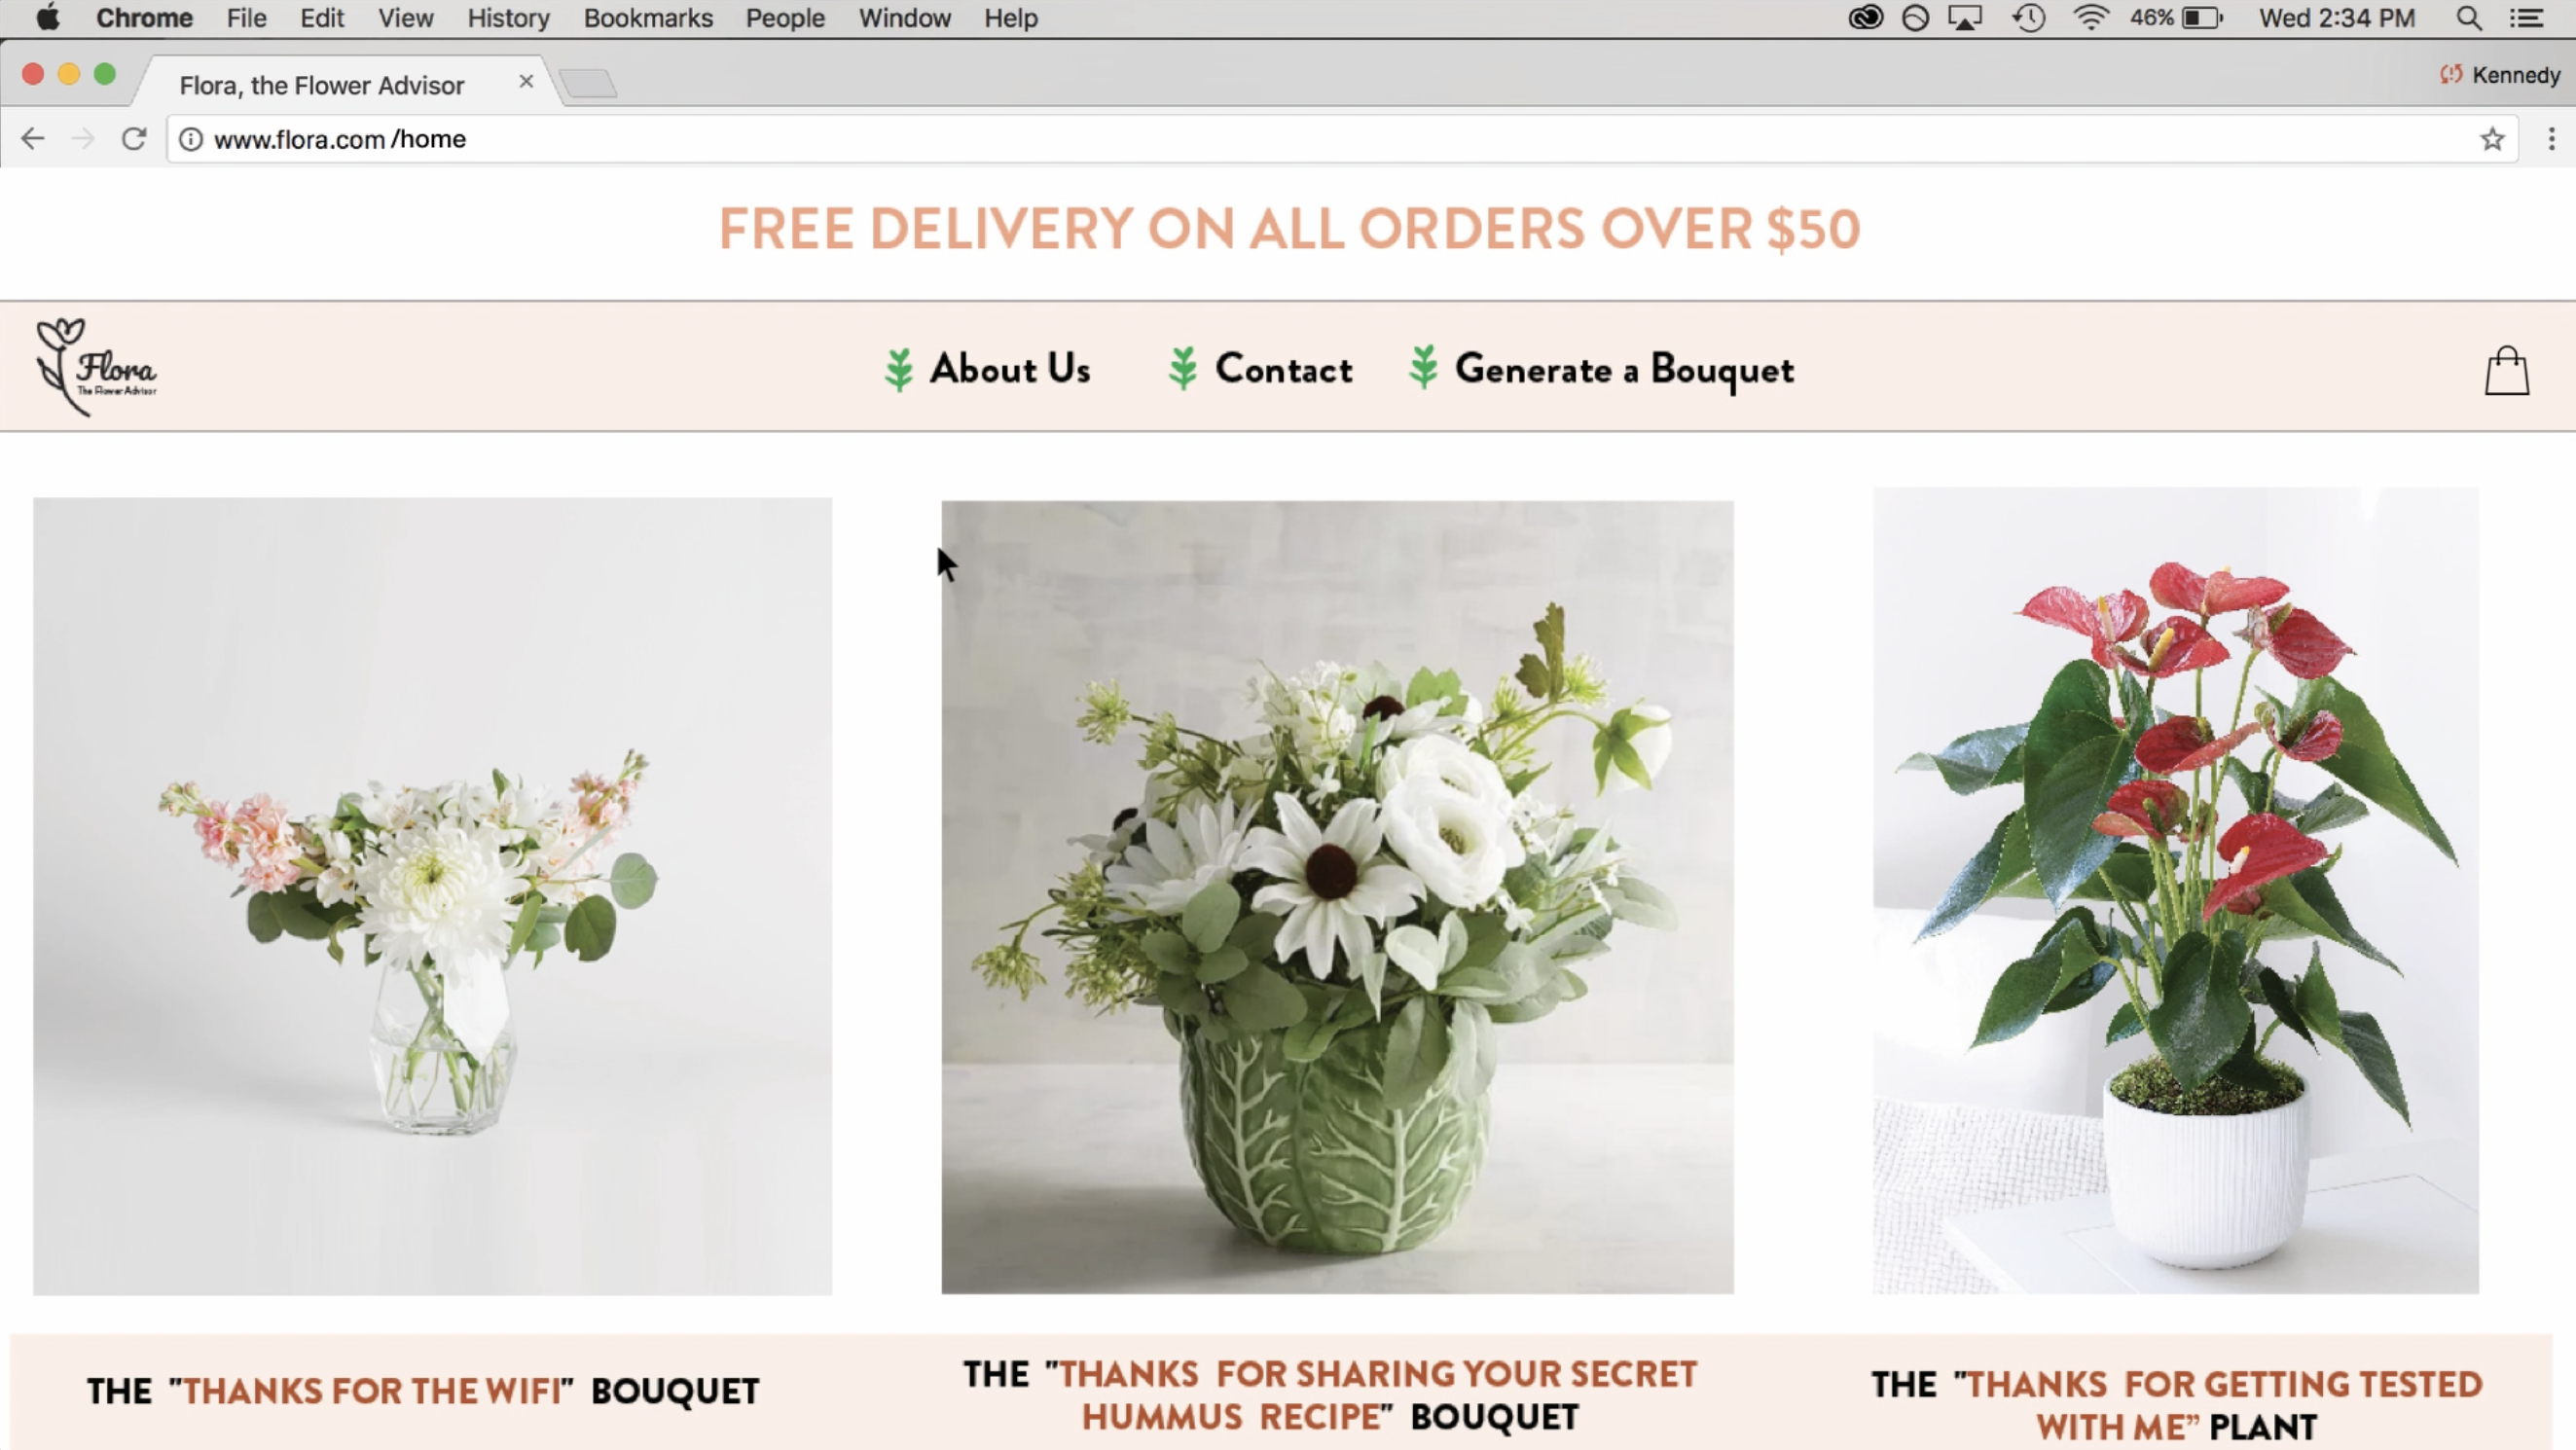
Task: Click the Flora logo in header
Action: (x=96, y=367)
